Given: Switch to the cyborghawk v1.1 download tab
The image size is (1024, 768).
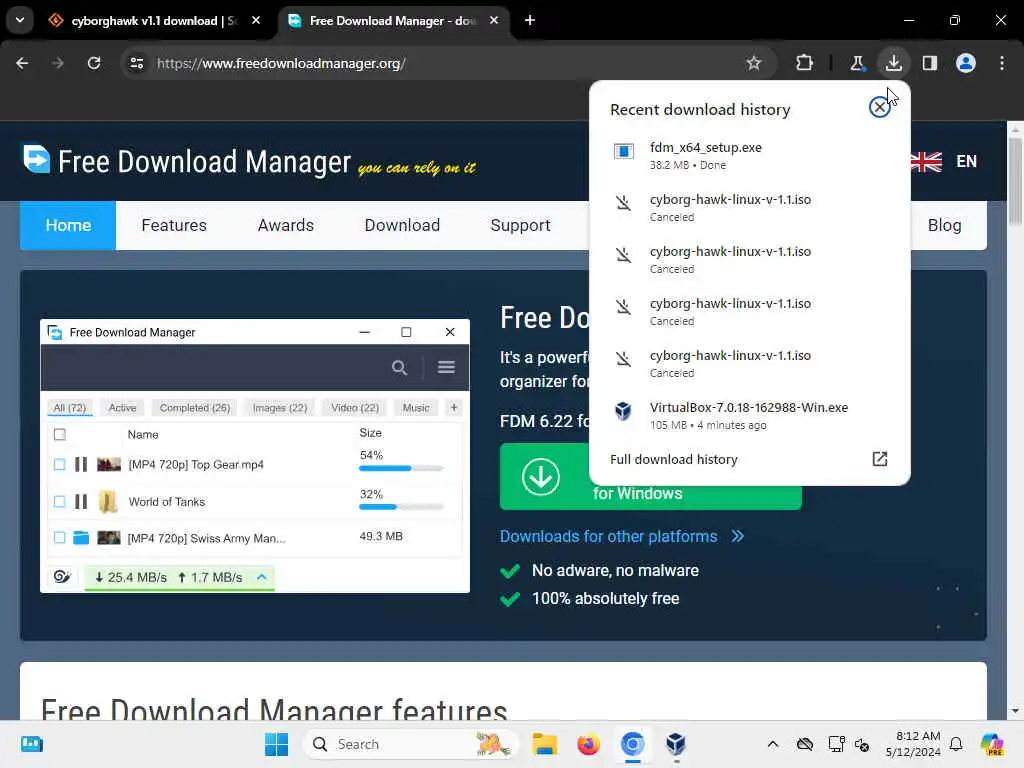Looking at the screenshot, I should point(153,21).
